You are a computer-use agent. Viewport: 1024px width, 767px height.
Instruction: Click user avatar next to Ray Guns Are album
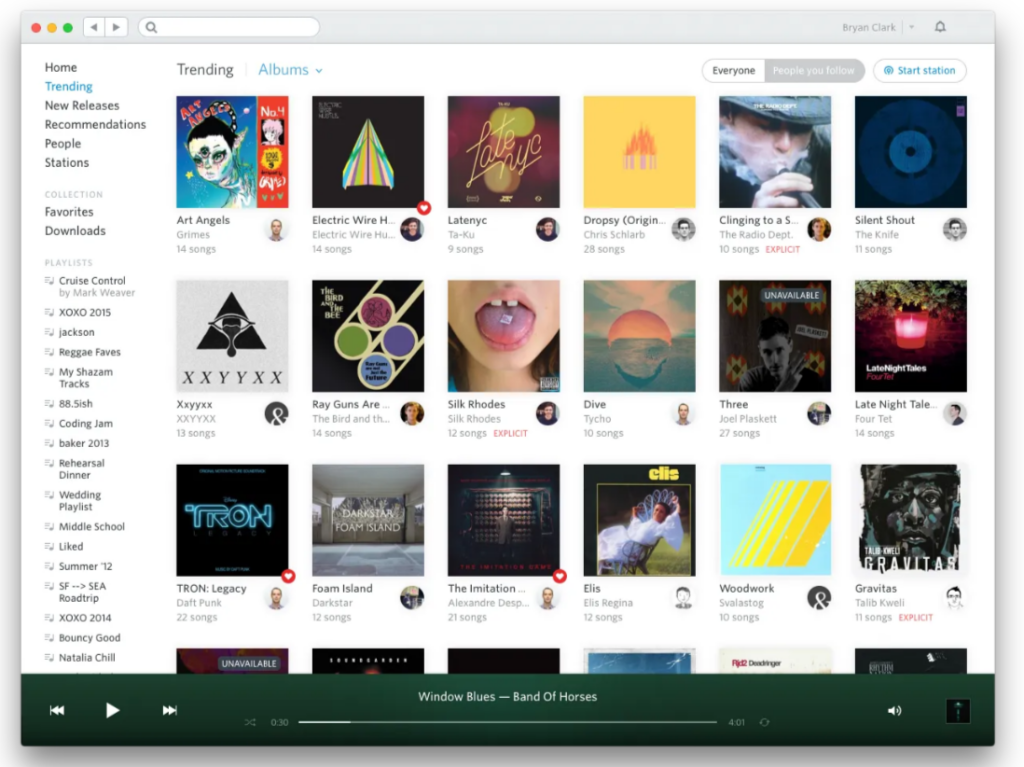point(412,414)
